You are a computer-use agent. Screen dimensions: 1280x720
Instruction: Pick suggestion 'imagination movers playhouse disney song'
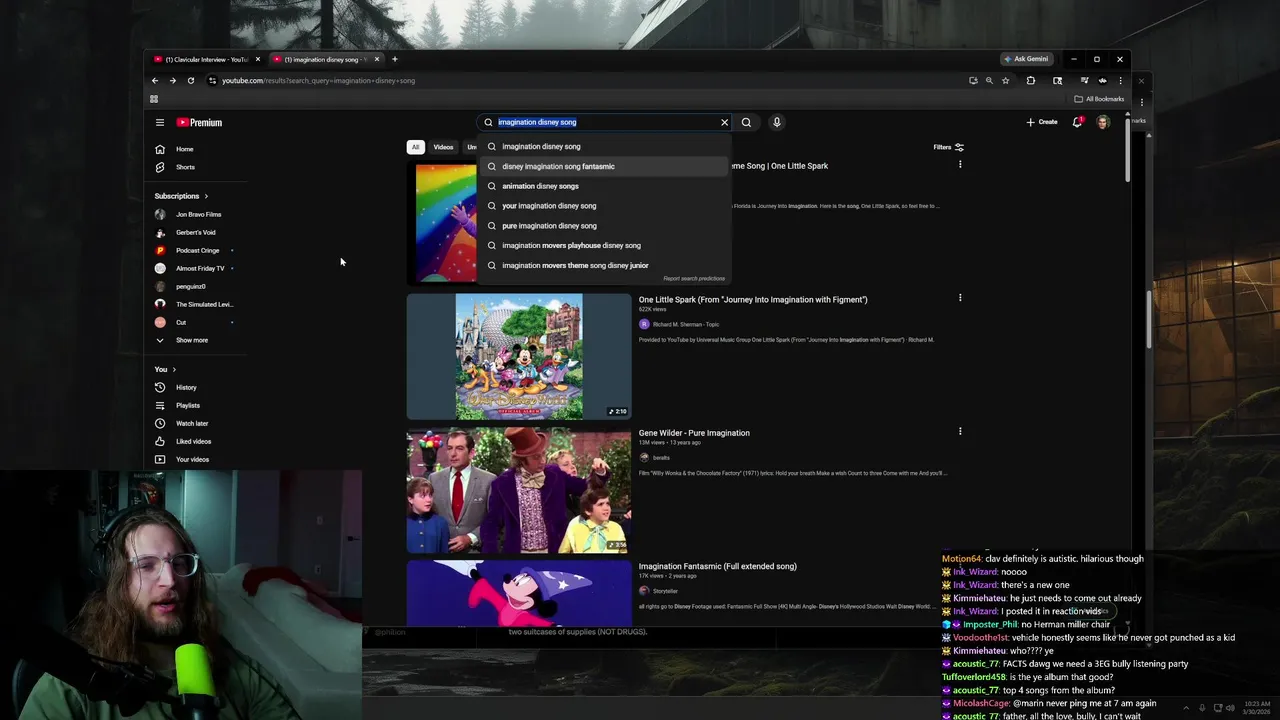(x=604, y=245)
